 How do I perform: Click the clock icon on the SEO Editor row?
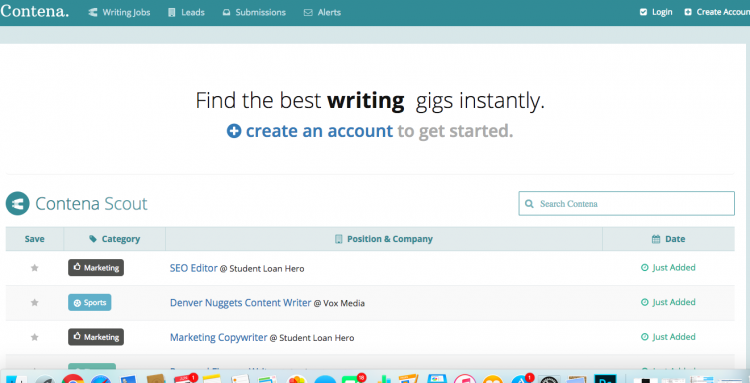click(645, 268)
